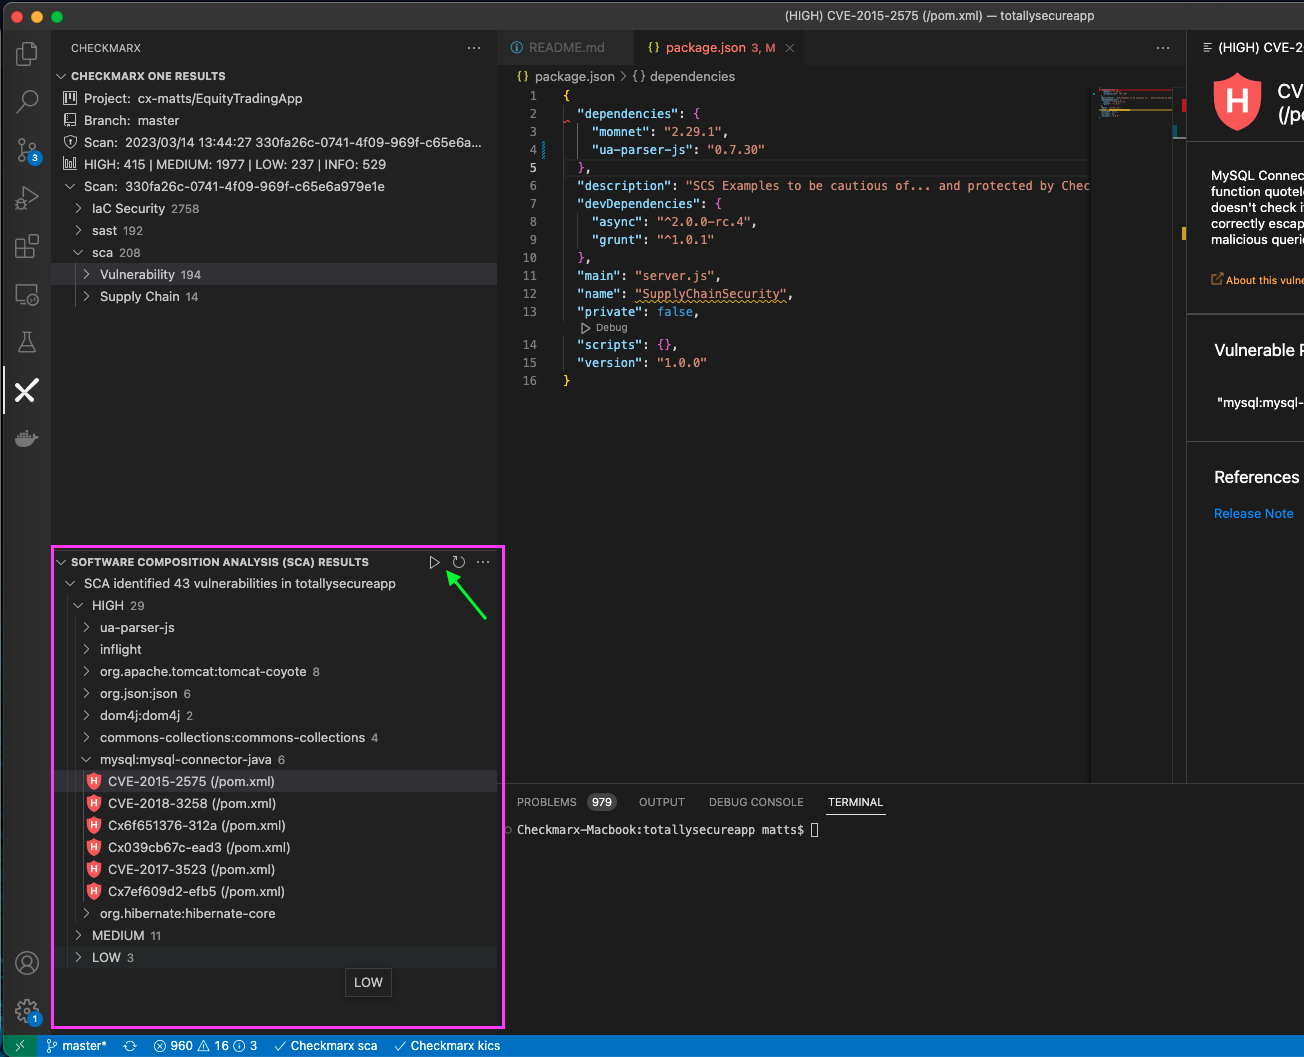This screenshot has width=1304, height=1057.
Task: Collapse Scan 330fa26c tree node
Action: click(x=70, y=186)
